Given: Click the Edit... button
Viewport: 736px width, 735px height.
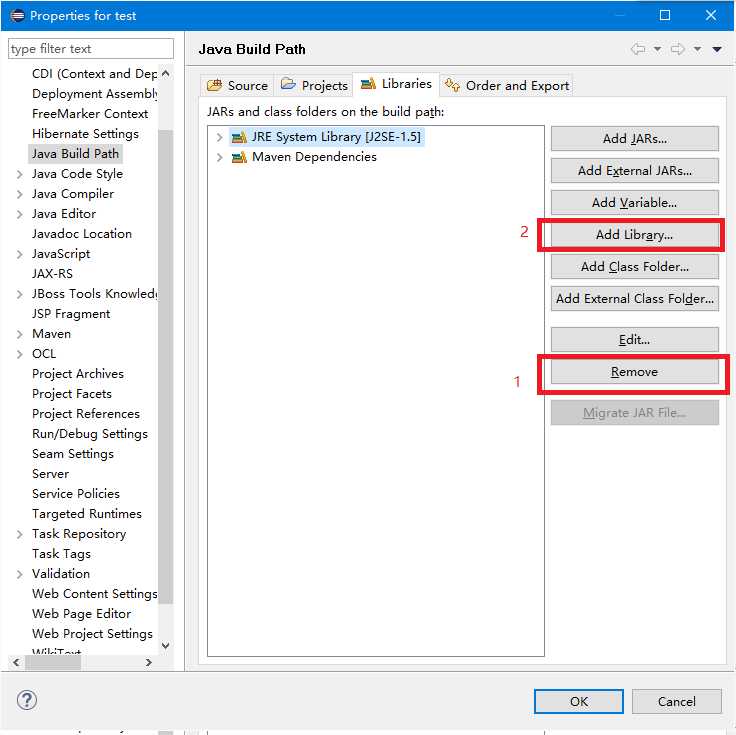Looking at the screenshot, I should coord(635,339).
